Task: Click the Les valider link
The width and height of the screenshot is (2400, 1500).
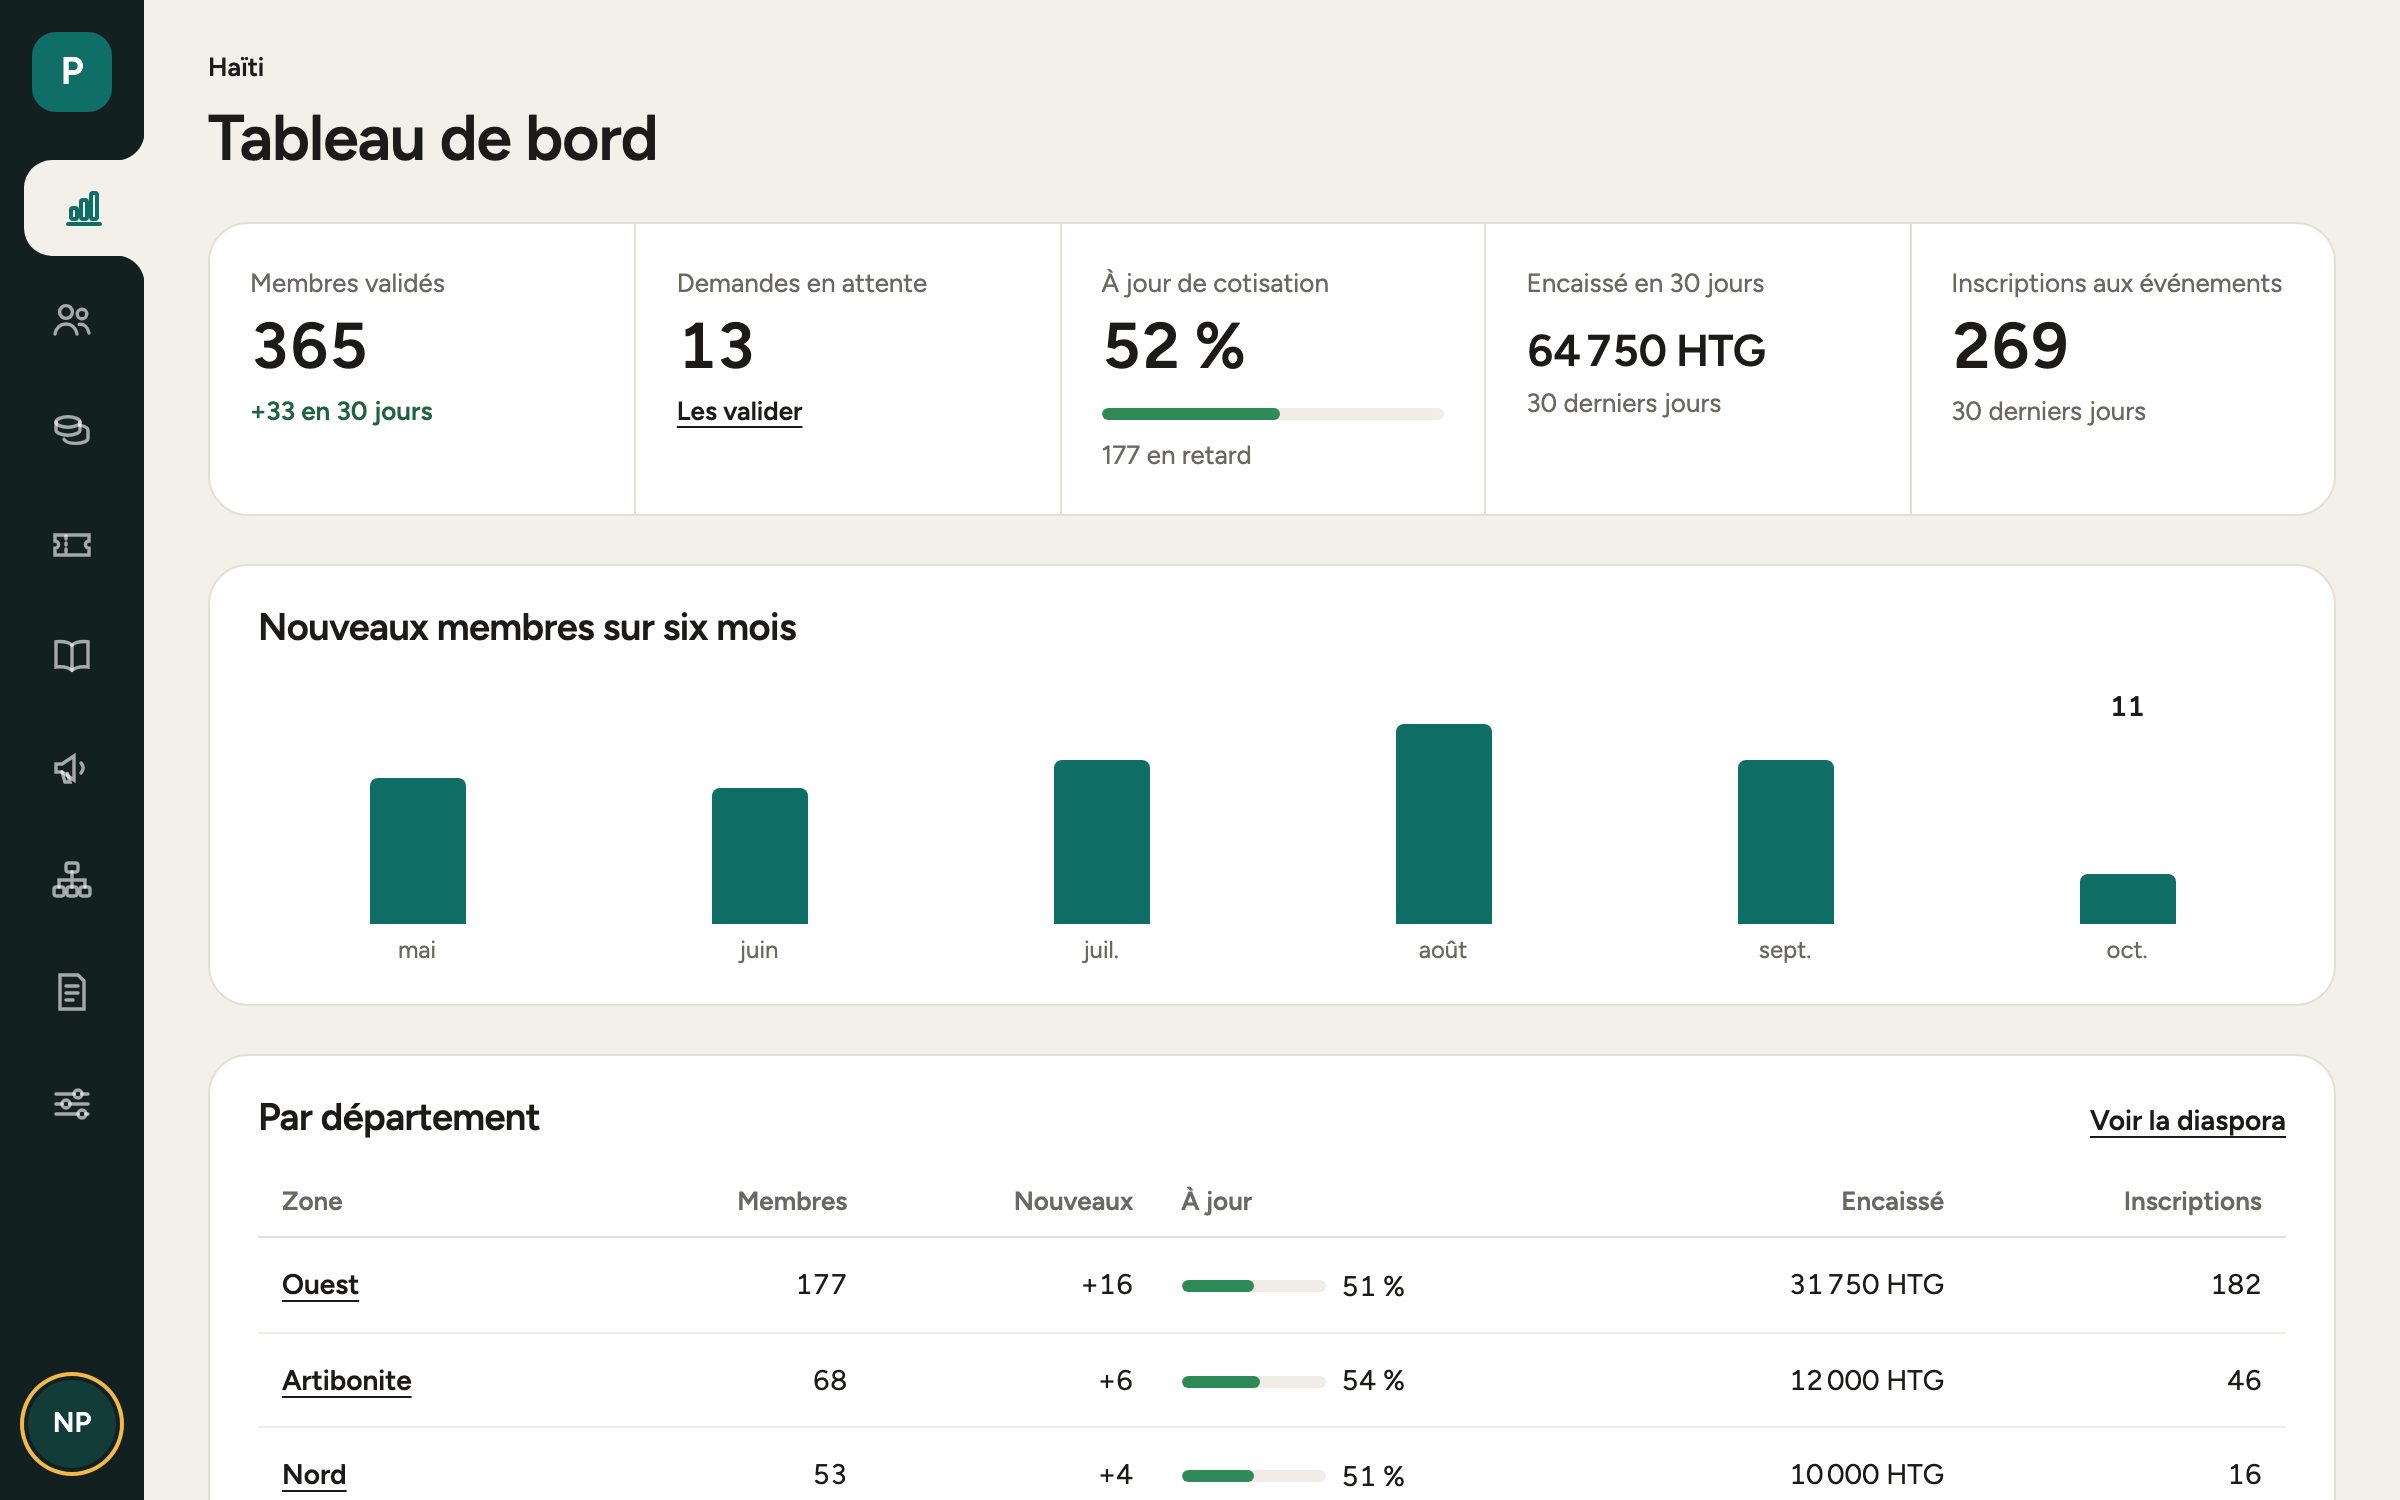Action: click(739, 411)
